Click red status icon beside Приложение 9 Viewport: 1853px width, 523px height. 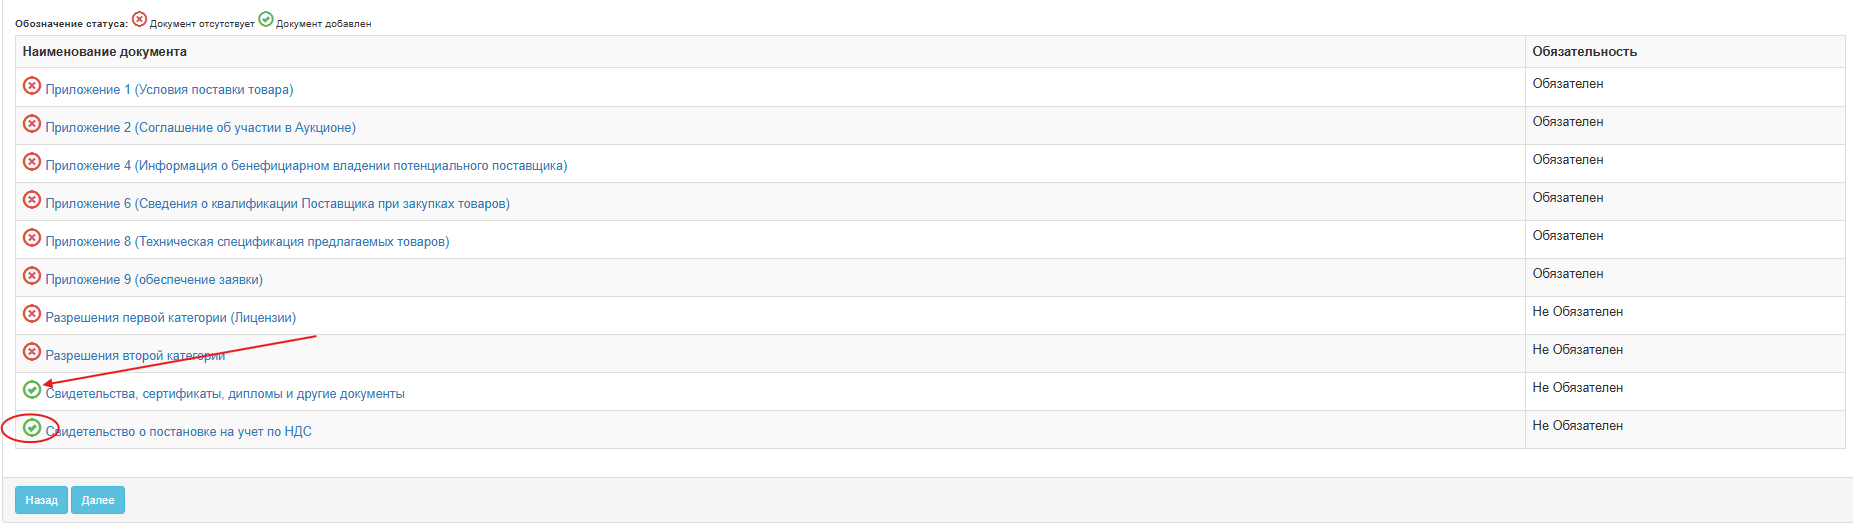click(32, 276)
